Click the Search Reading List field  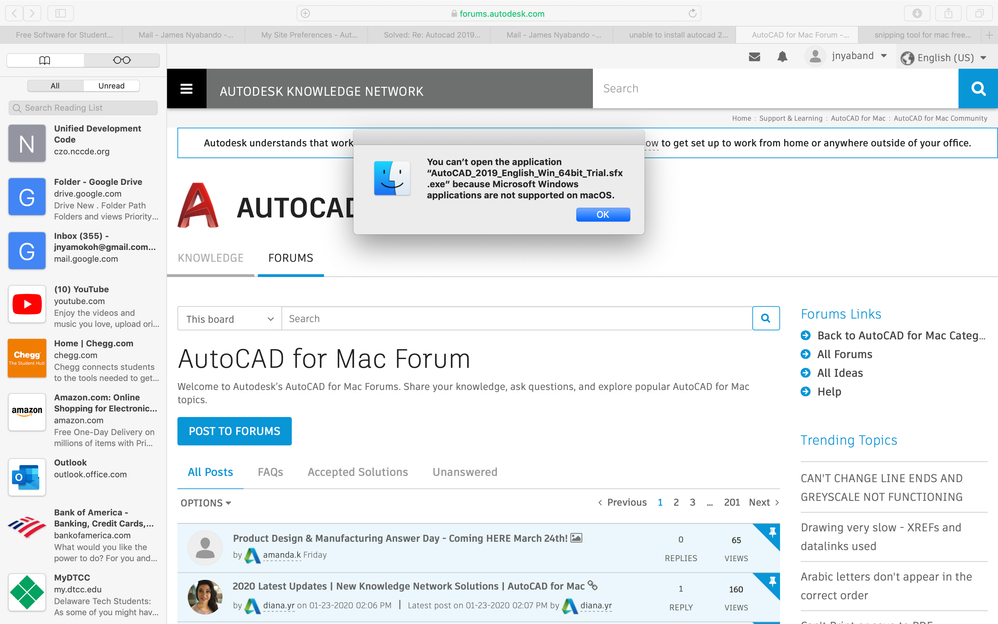(x=83, y=108)
